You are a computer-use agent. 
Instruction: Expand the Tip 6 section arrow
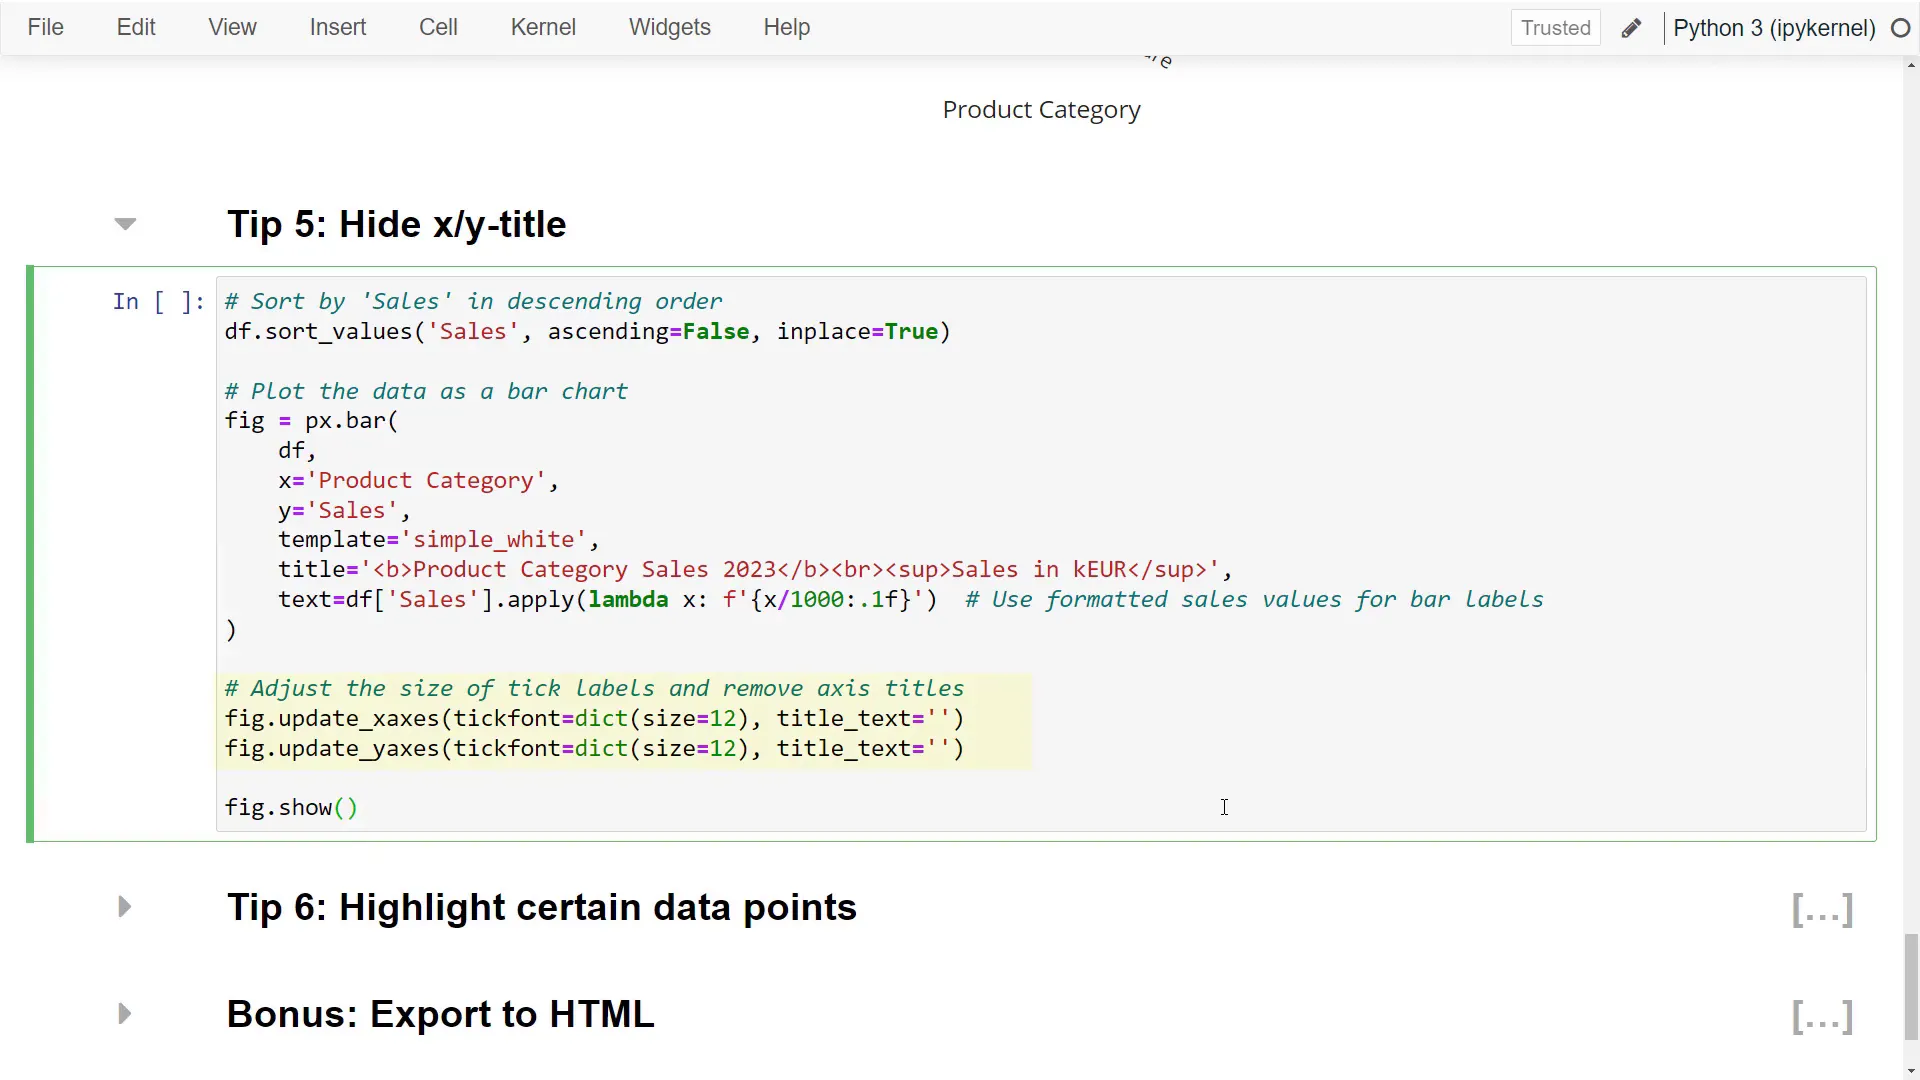click(125, 907)
